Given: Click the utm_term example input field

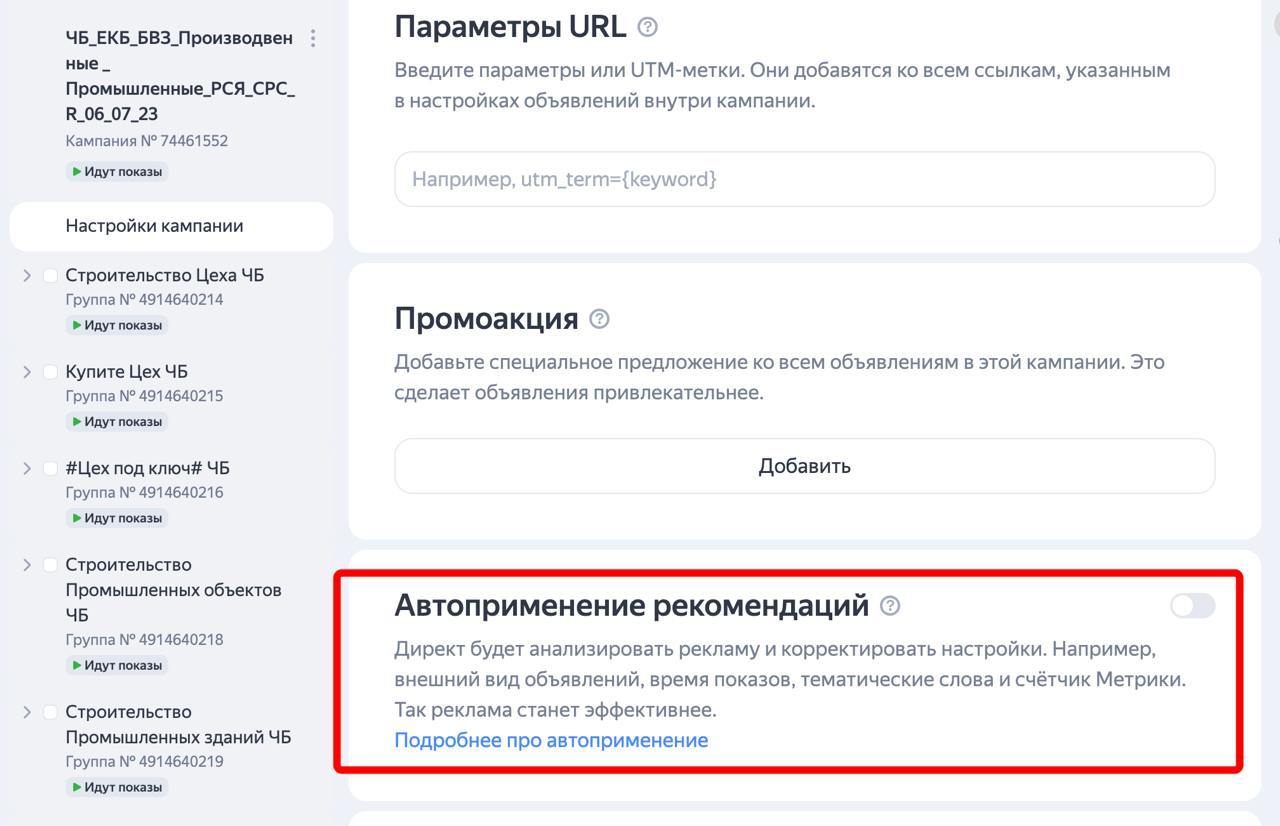Looking at the screenshot, I should (x=804, y=179).
